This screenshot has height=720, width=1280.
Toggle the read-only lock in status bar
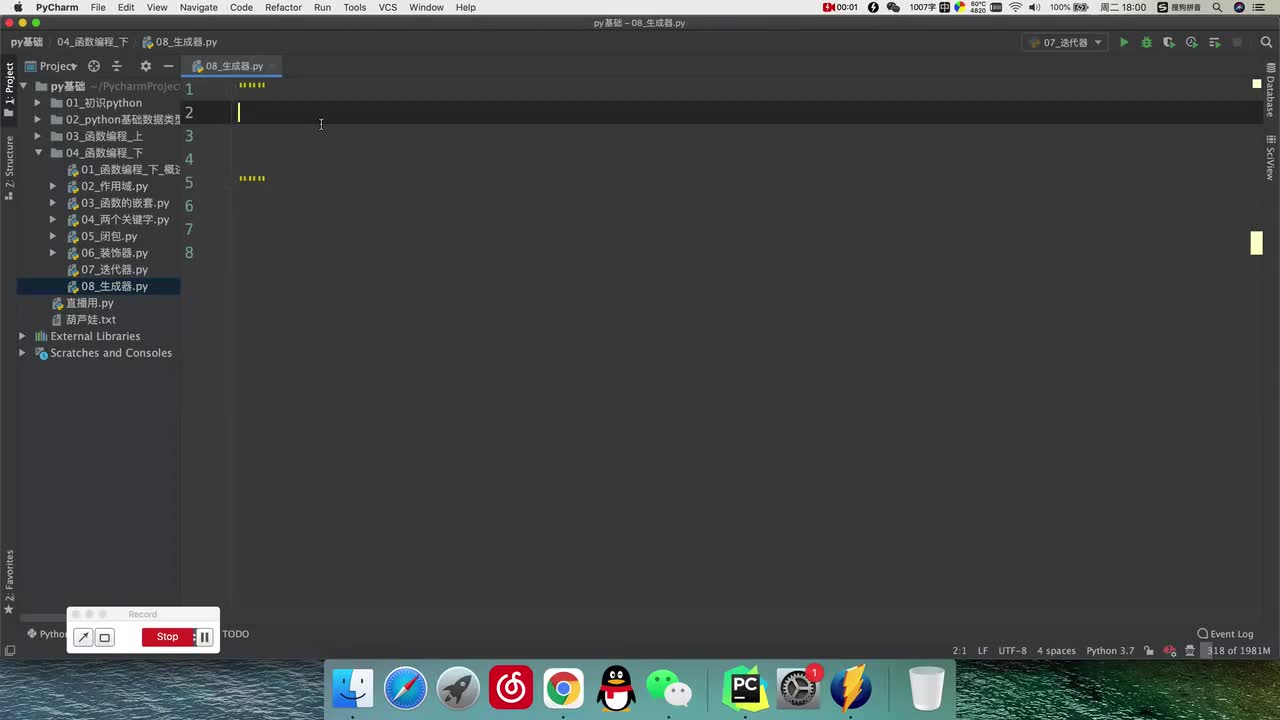1149,651
